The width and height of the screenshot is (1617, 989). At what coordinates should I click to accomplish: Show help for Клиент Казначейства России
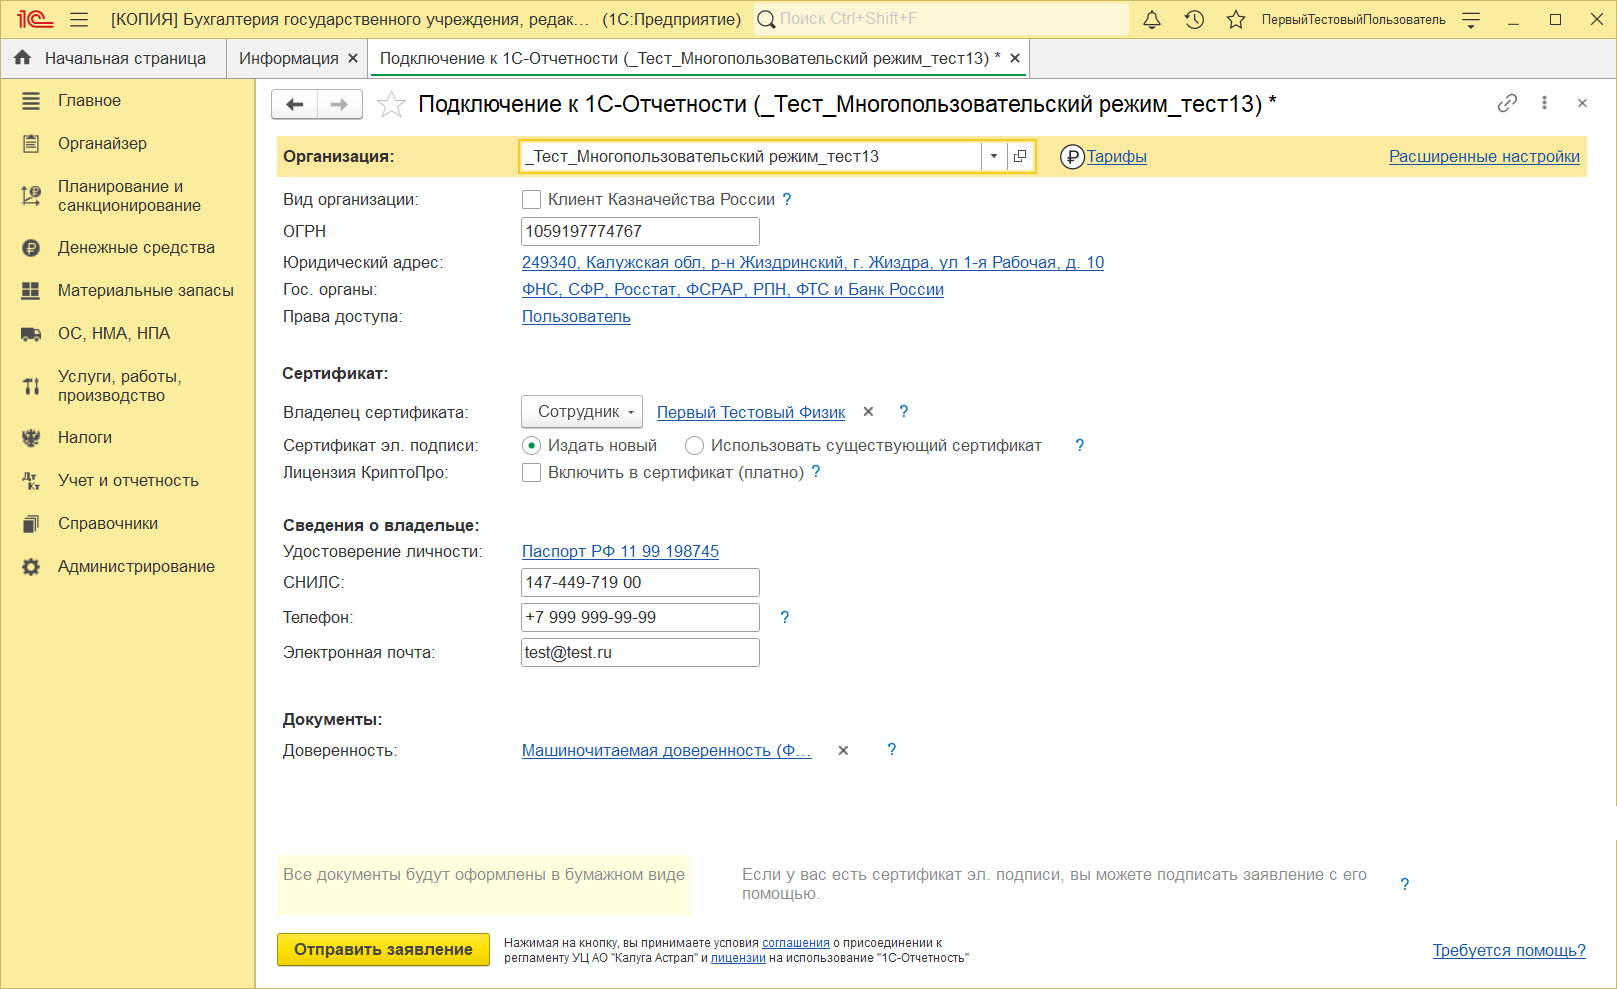click(787, 199)
